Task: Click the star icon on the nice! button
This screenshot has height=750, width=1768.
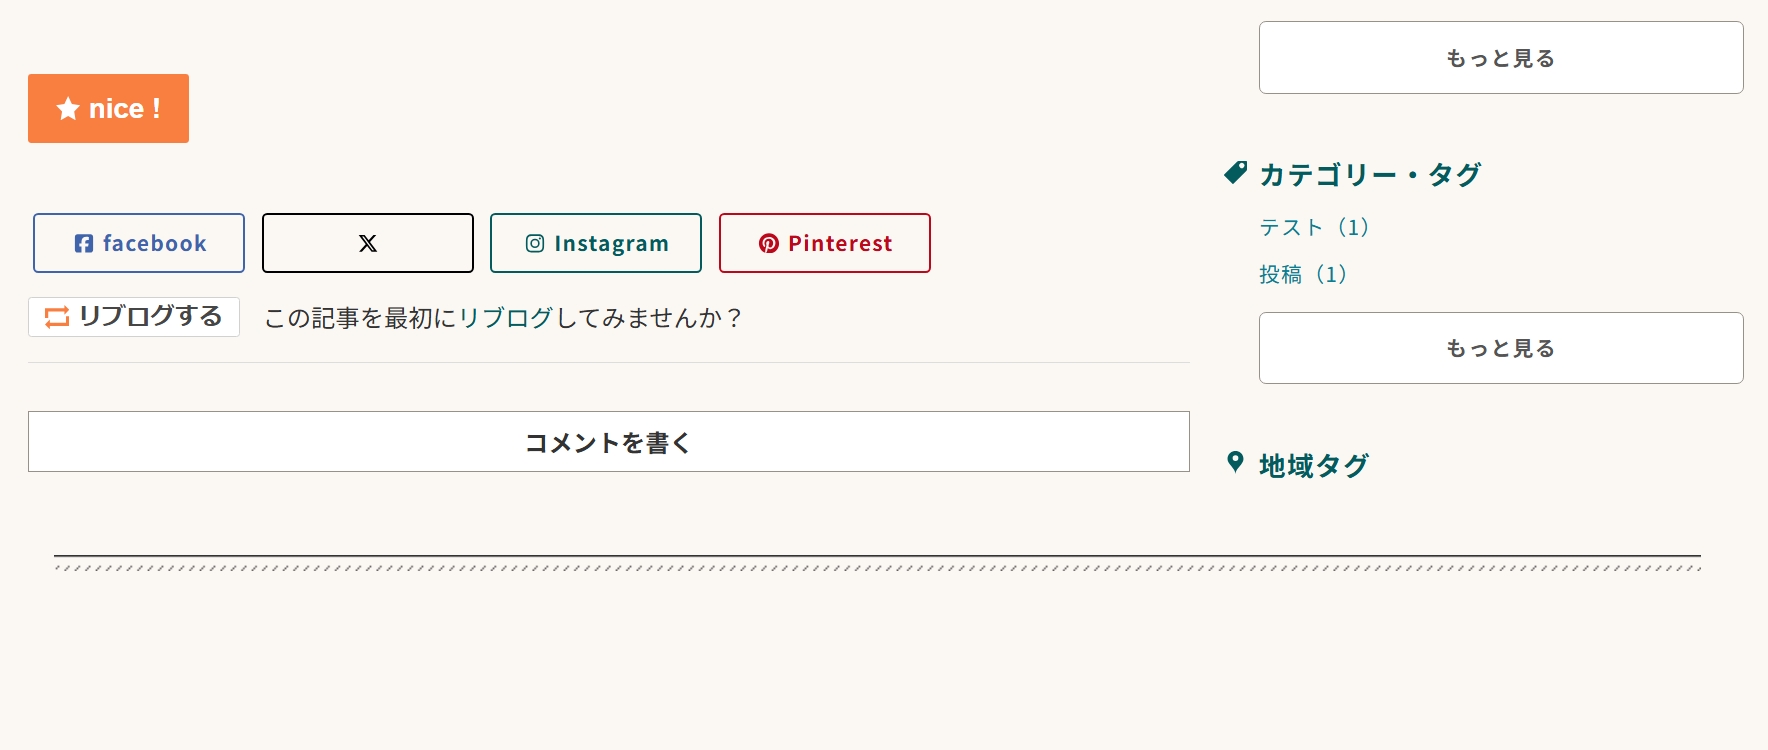Action: click(x=66, y=108)
